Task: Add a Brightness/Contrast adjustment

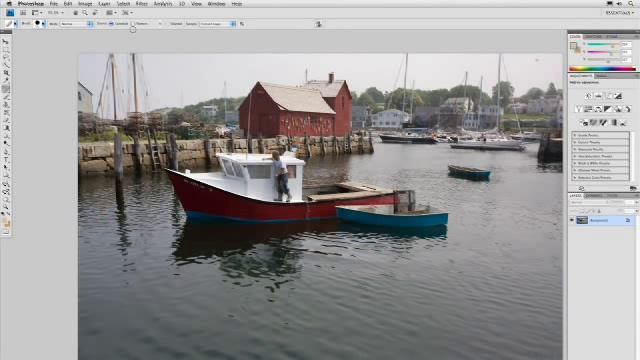Action: pos(588,96)
